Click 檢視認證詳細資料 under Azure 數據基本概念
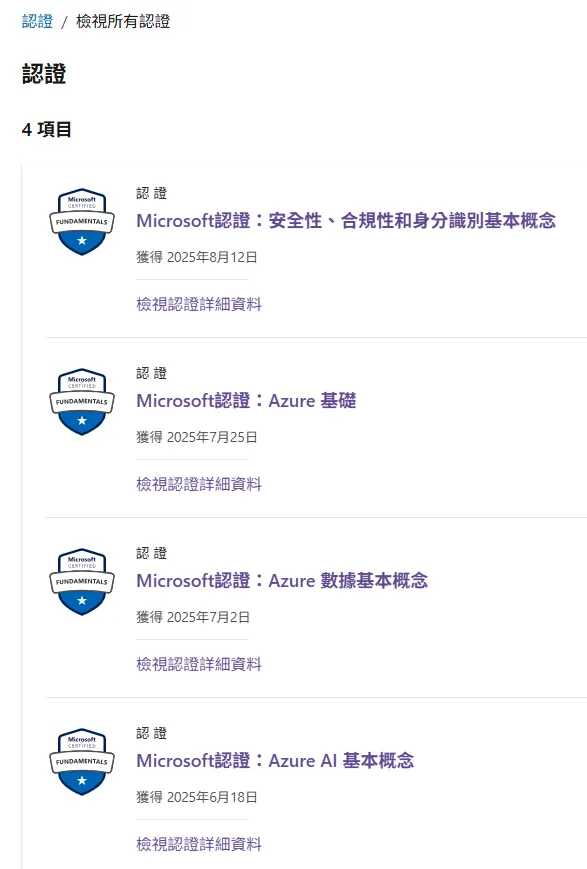This screenshot has width=587, height=869. click(x=199, y=664)
